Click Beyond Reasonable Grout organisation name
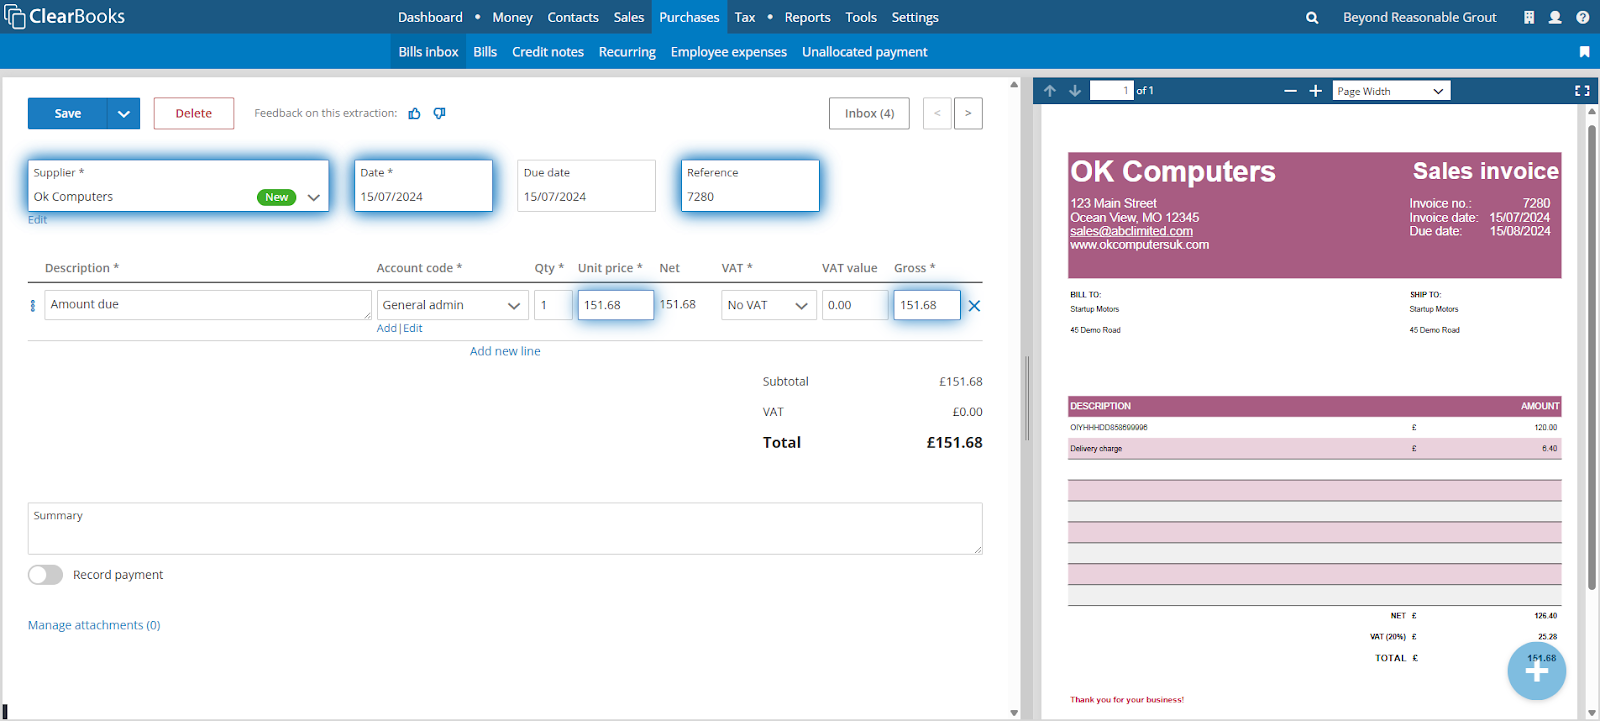The image size is (1600, 721). 1419,17
